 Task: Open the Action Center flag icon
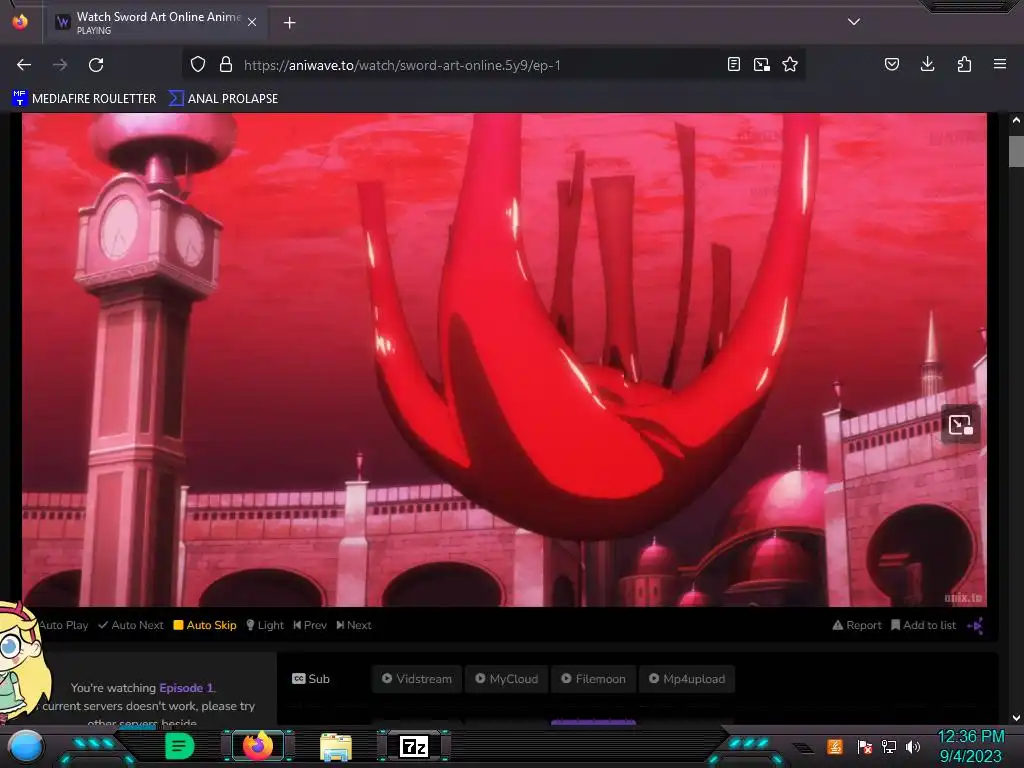click(x=865, y=746)
